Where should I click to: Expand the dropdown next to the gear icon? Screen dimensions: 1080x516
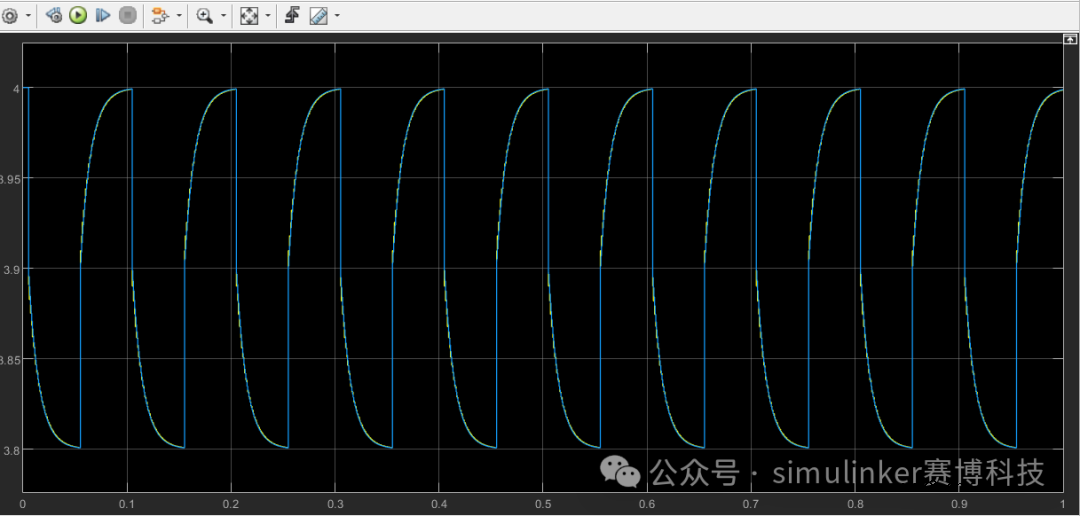coord(27,16)
